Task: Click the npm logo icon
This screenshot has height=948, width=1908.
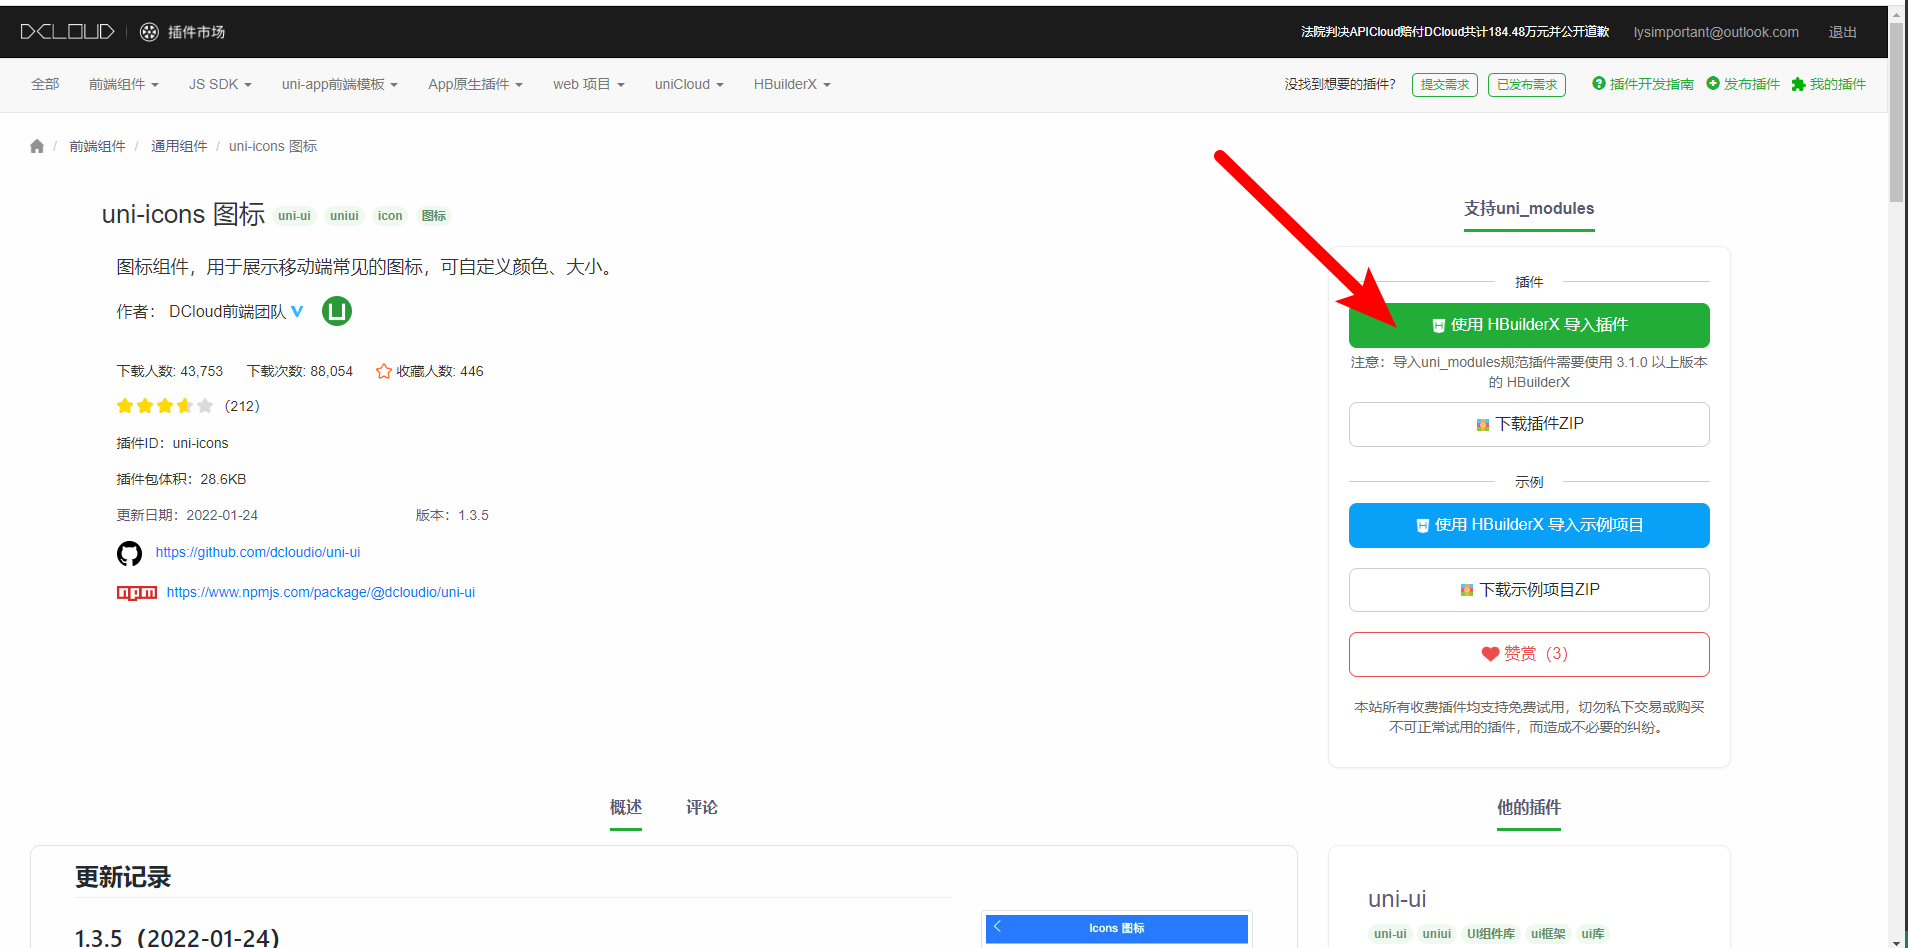Action: pos(137,593)
